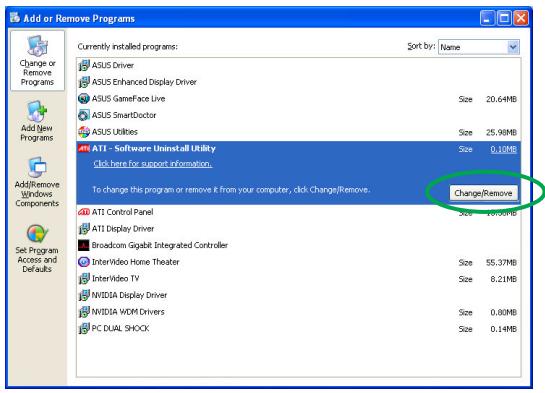
Task: Select the InterVideo TV icon
Action: pos(84,278)
